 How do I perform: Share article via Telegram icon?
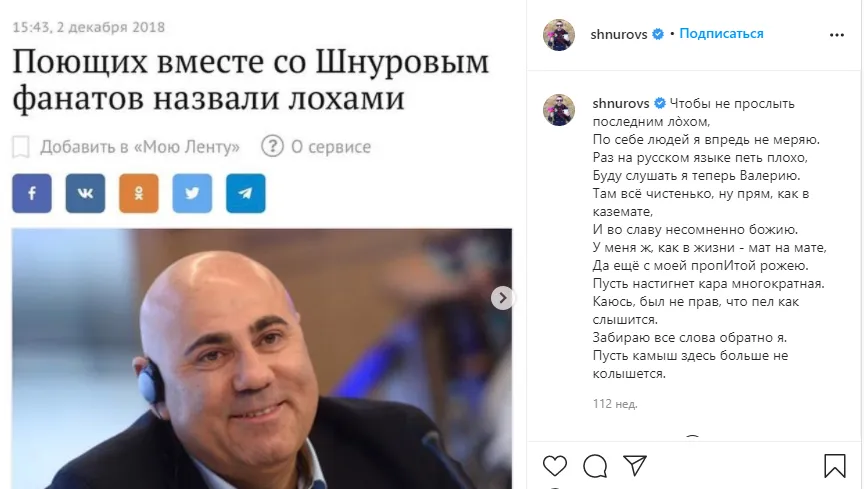click(x=246, y=194)
